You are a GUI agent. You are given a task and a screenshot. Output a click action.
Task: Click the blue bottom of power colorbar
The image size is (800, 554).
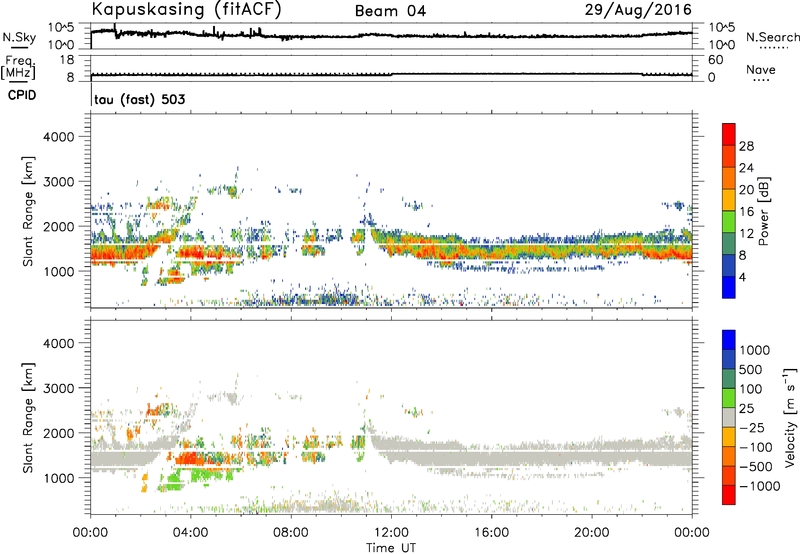[x=729, y=287]
